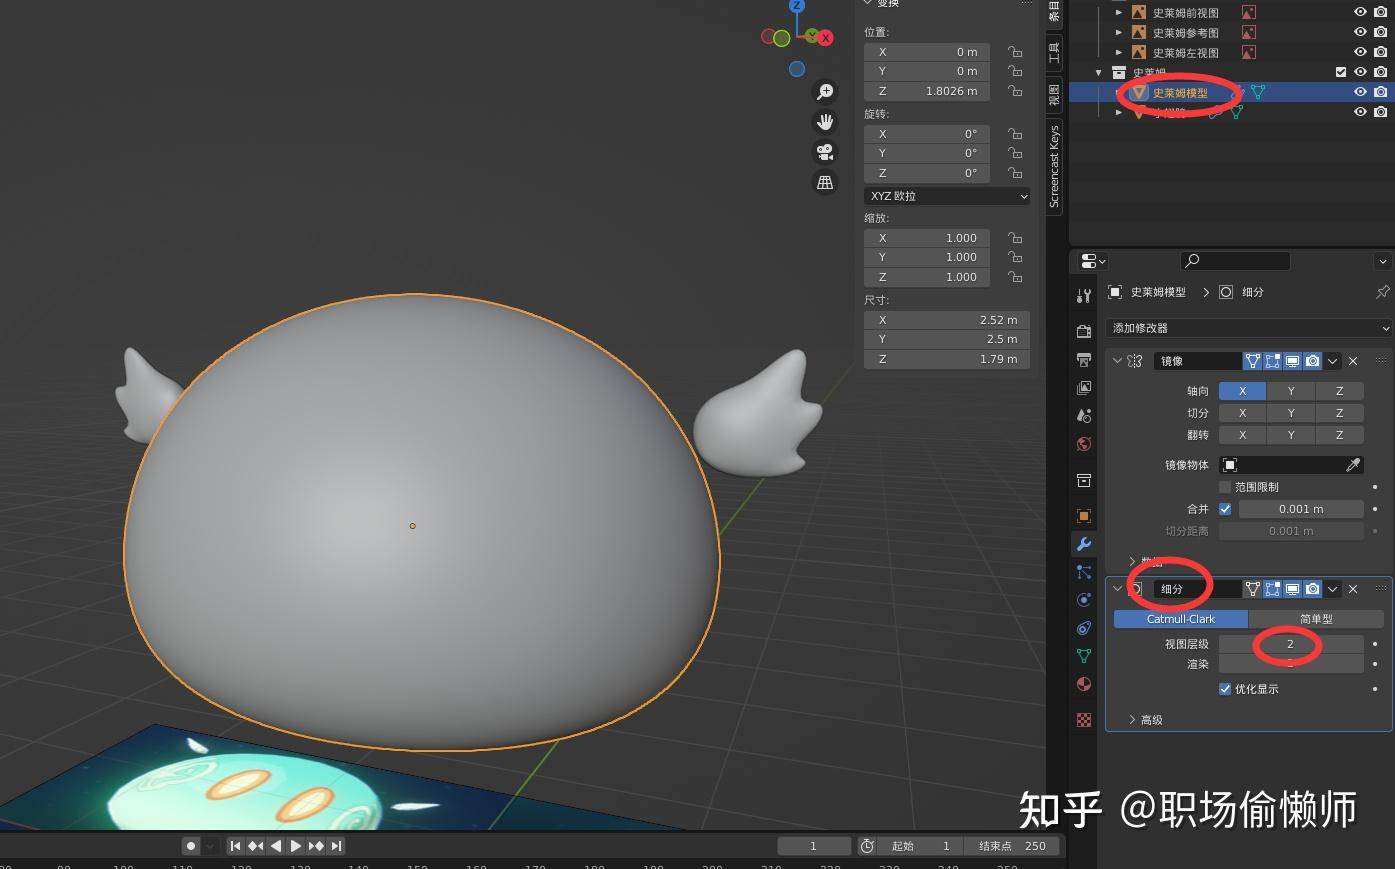Uncheck the 史莱姆 collection exclude checkbox

[x=1341, y=72]
